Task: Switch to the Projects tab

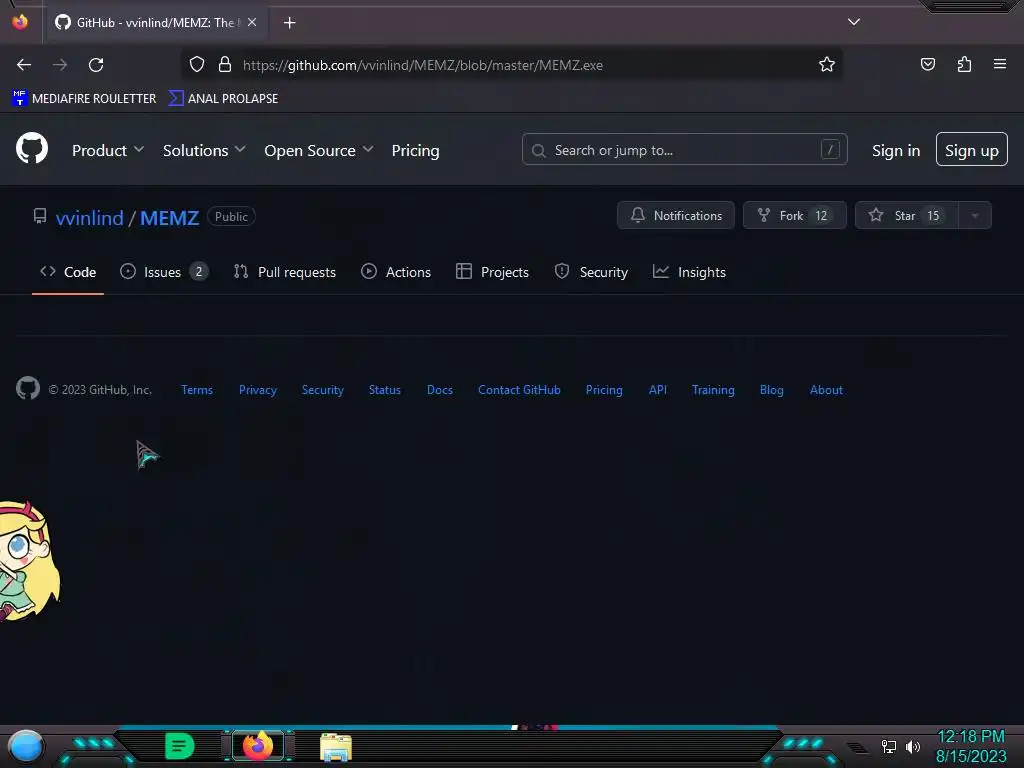Action: (492, 272)
